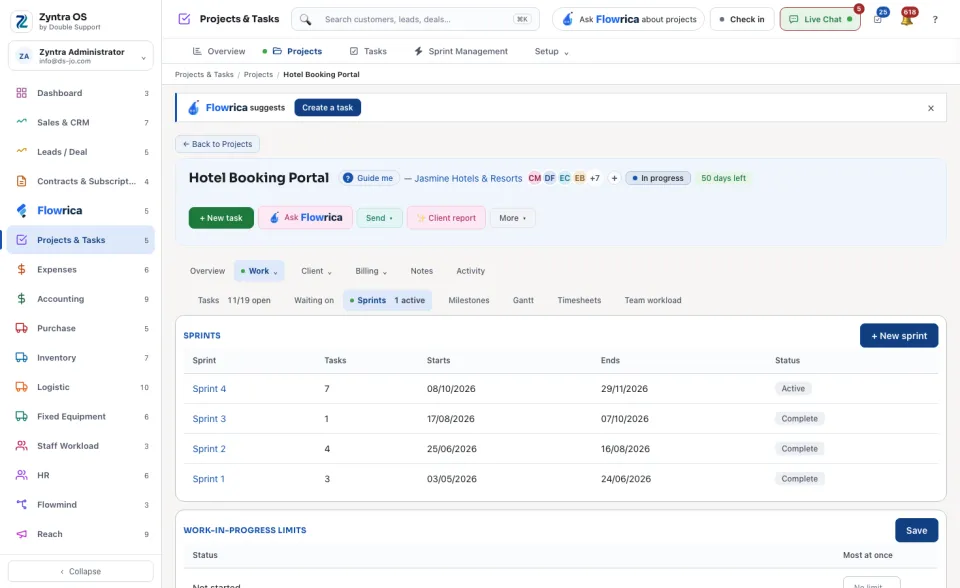Image resolution: width=960 pixels, height=588 pixels.
Task: Open the Waiting on sub-tab
Action: tap(313, 301)
